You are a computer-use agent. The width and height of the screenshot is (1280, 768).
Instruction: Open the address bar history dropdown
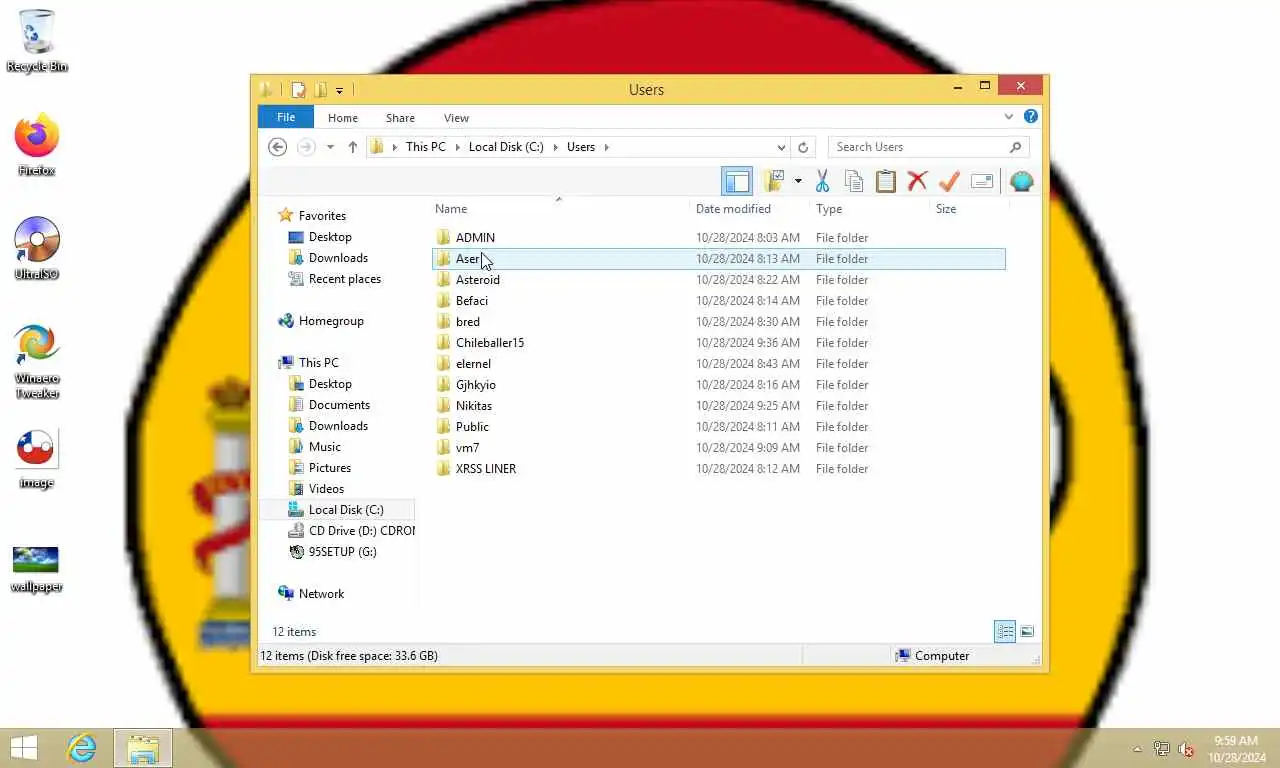781,147
